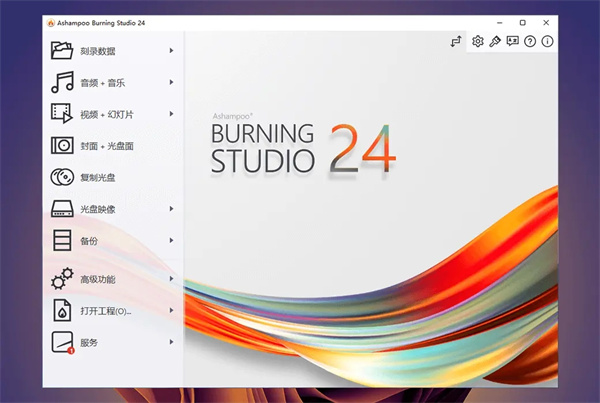Click the pin/skin brush icon in top toolbar
The image size is (600, 403).
click(x=495, y=41)
